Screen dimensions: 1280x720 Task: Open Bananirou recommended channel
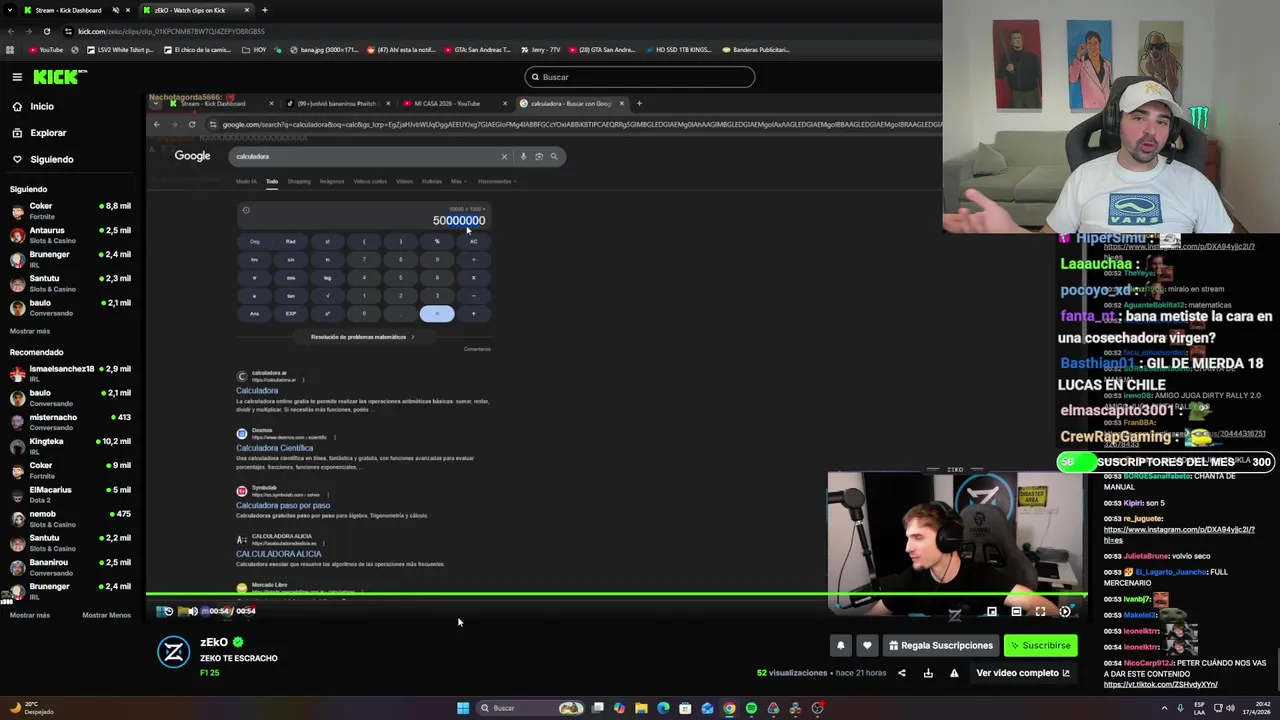(x=70, y=566)
